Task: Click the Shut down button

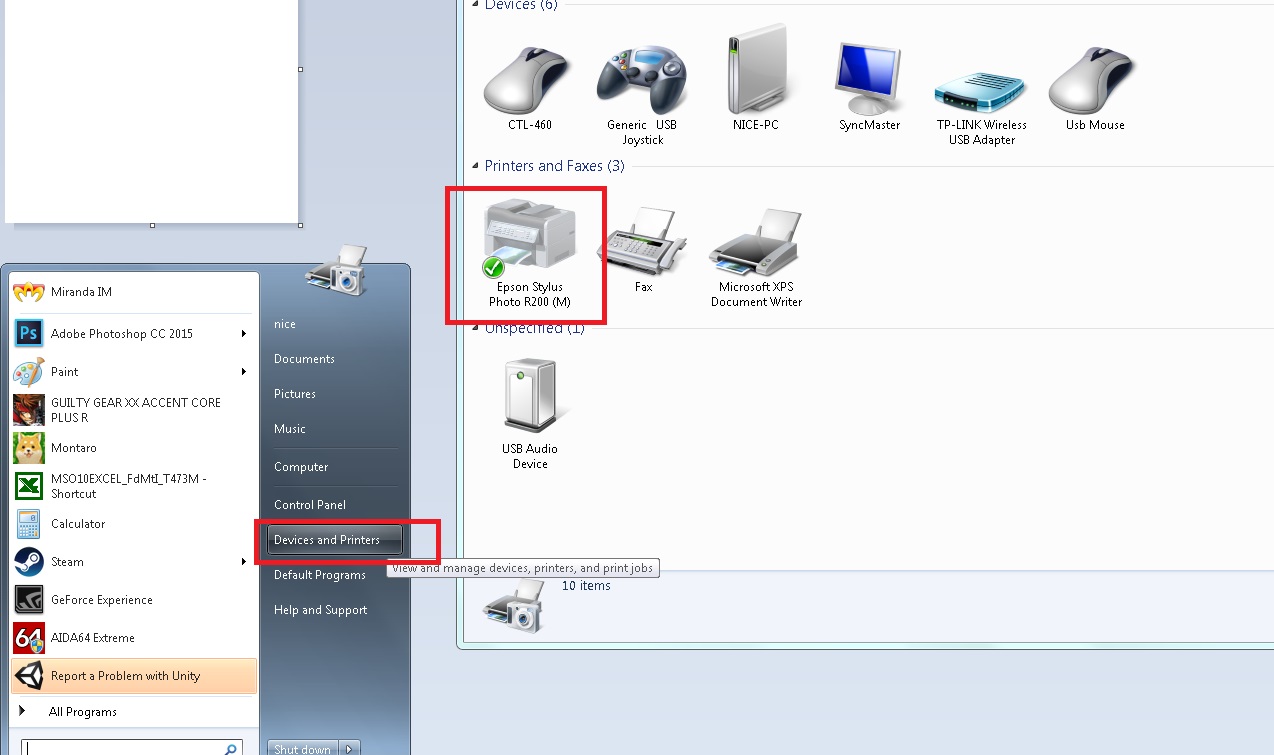Action: click(x=302, y=749)
